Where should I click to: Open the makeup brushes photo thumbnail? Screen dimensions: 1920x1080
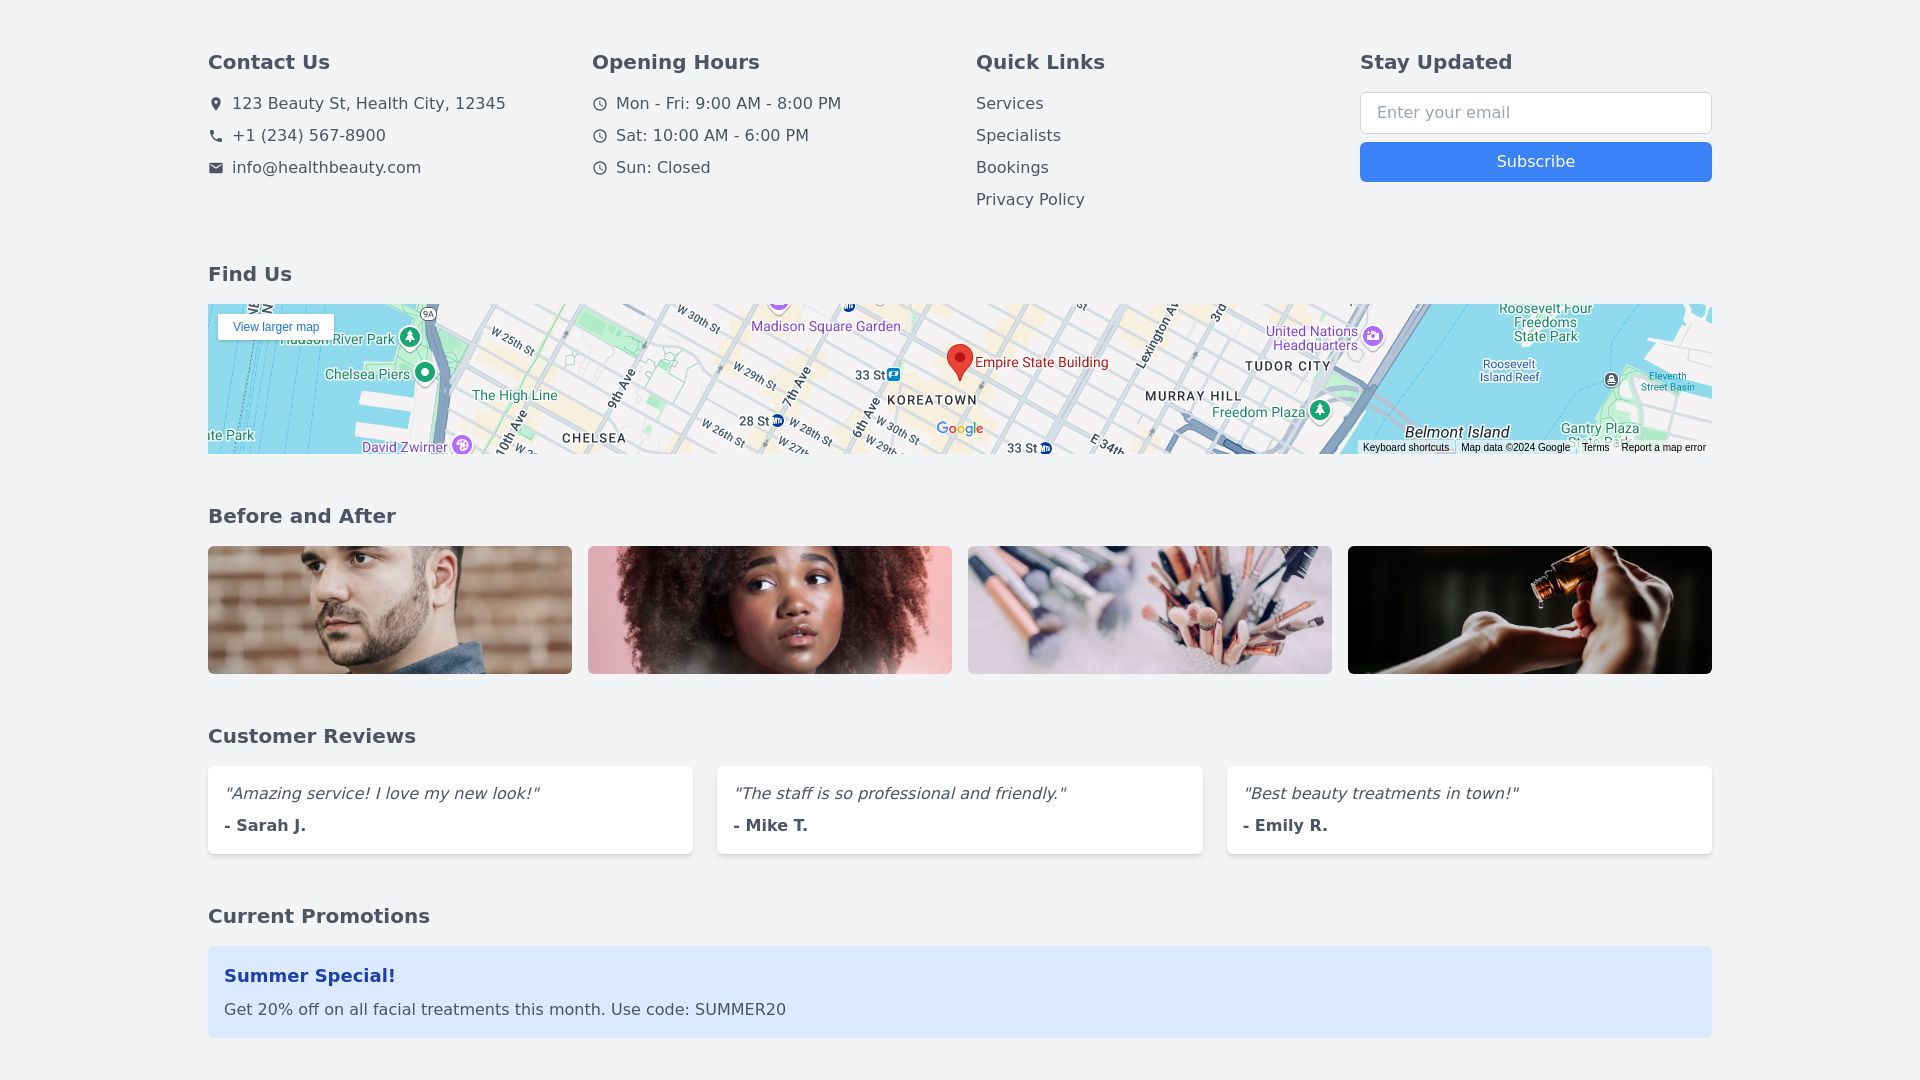pyautogui.click(x=1150, y=610)
